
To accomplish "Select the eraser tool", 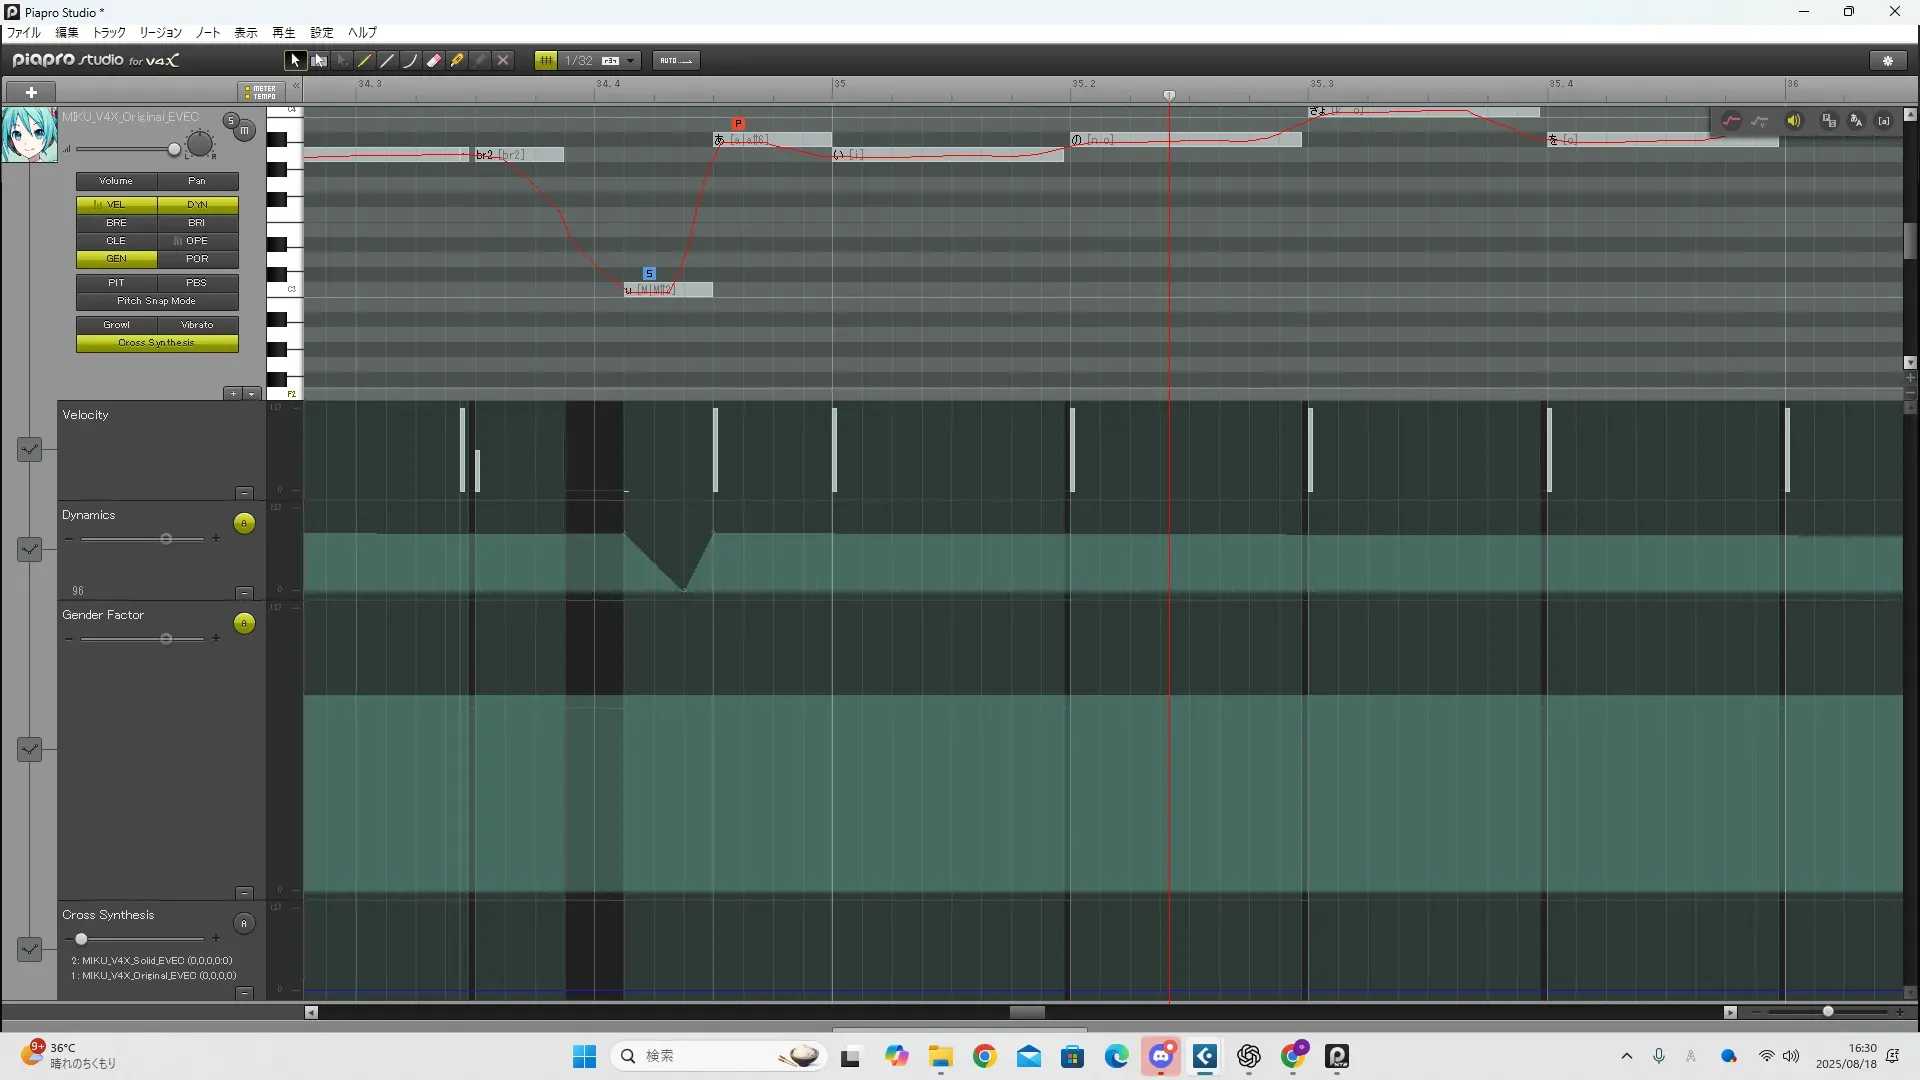I will pos(434,61).
